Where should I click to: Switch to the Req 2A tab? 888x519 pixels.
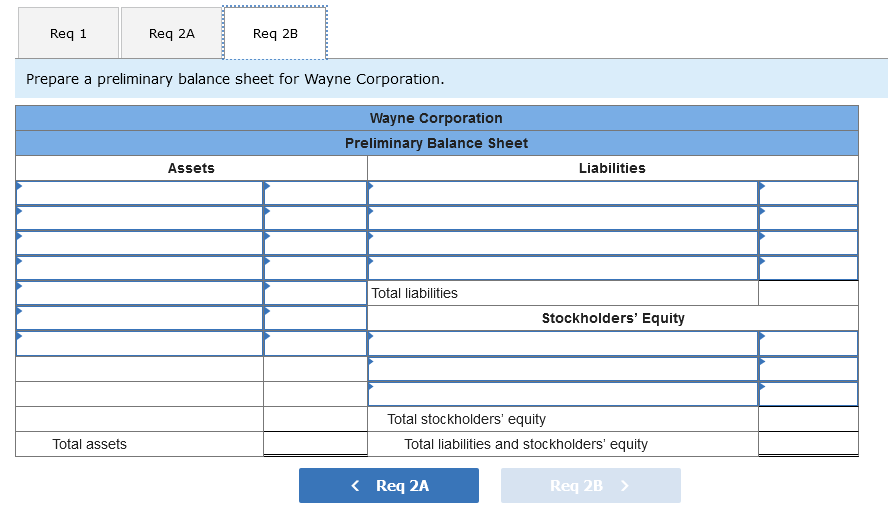(172, 33)
